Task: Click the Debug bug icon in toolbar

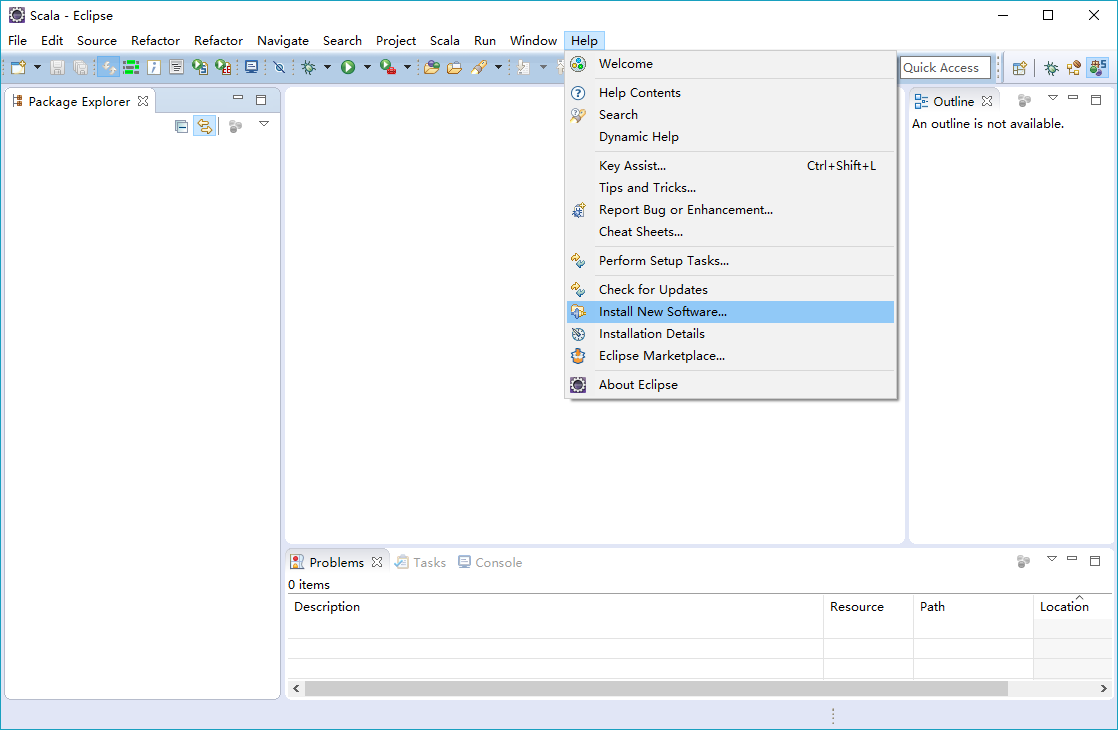Action: coord(309,68)
